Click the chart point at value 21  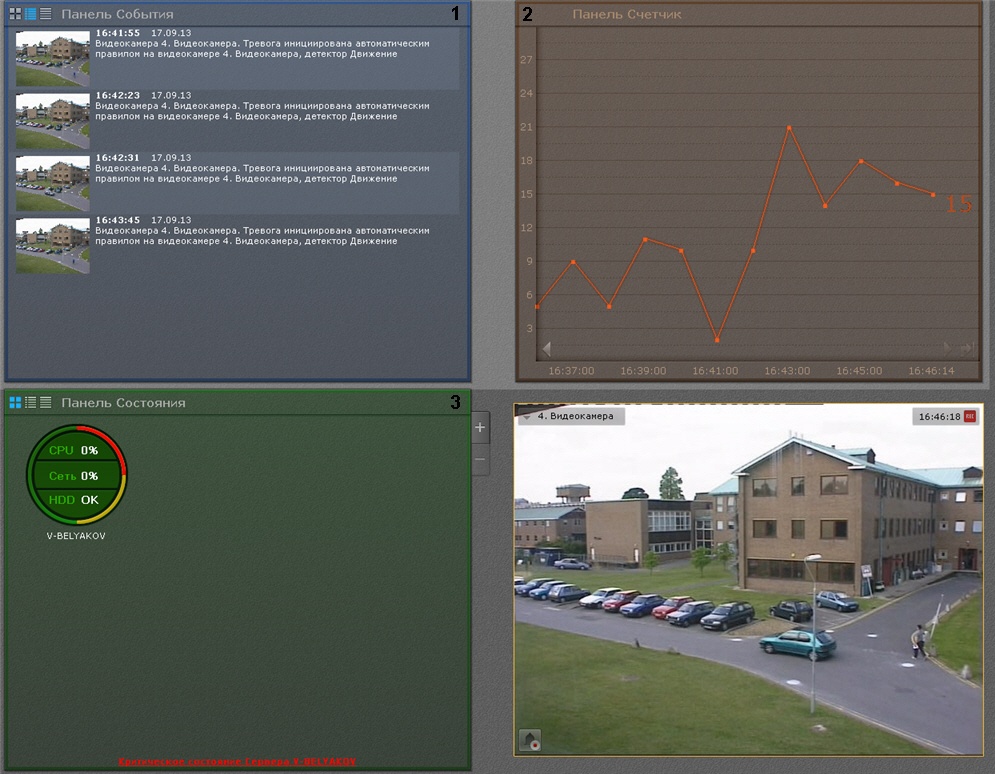pyautogui.click(x=789, y=127)
